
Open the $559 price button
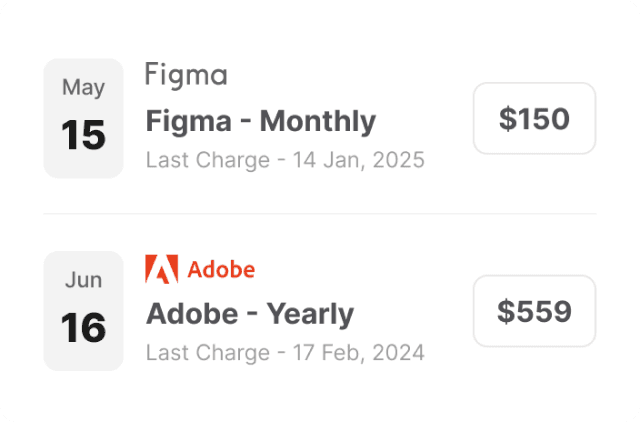534,311
